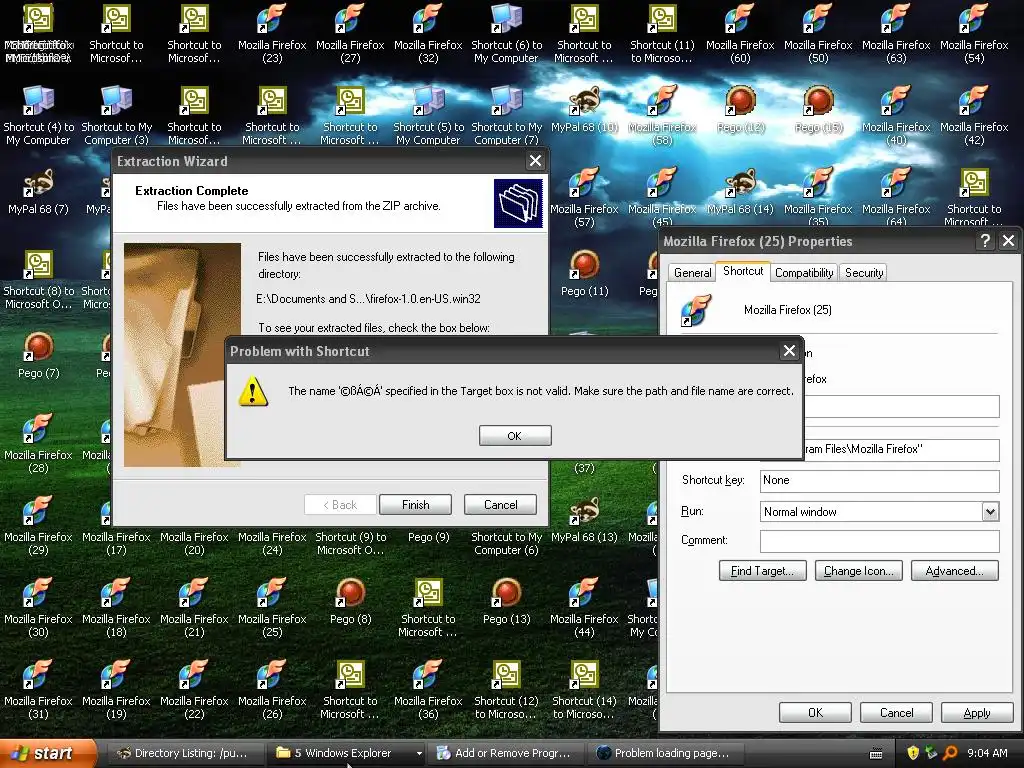Image resolution: width=1024 pixels, height=768 pixels.
Task: Switch to Directory Listing taskbar item
Action: 183,754
